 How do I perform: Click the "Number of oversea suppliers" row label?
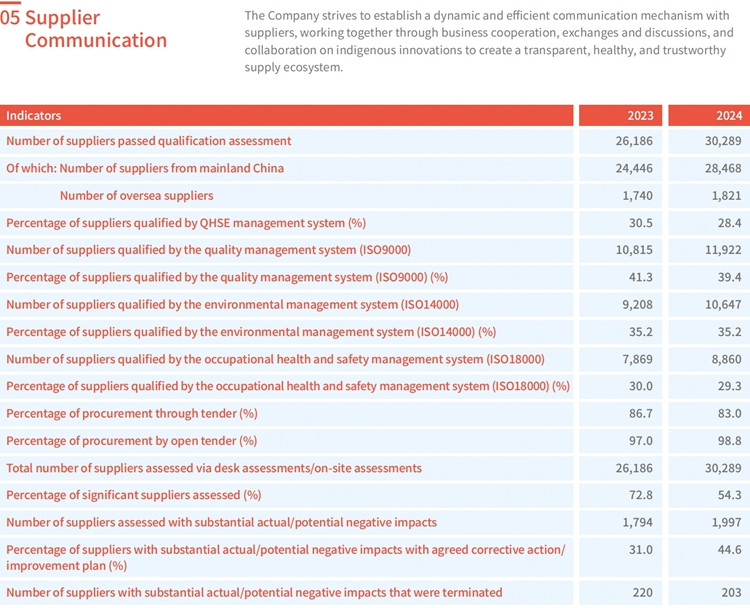136,195
